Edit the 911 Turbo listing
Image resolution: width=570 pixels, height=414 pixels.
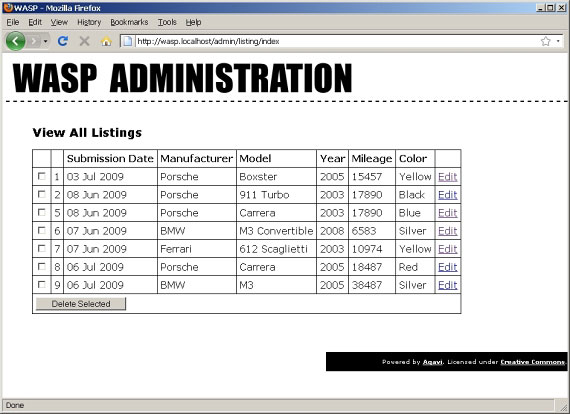(447, 195)
